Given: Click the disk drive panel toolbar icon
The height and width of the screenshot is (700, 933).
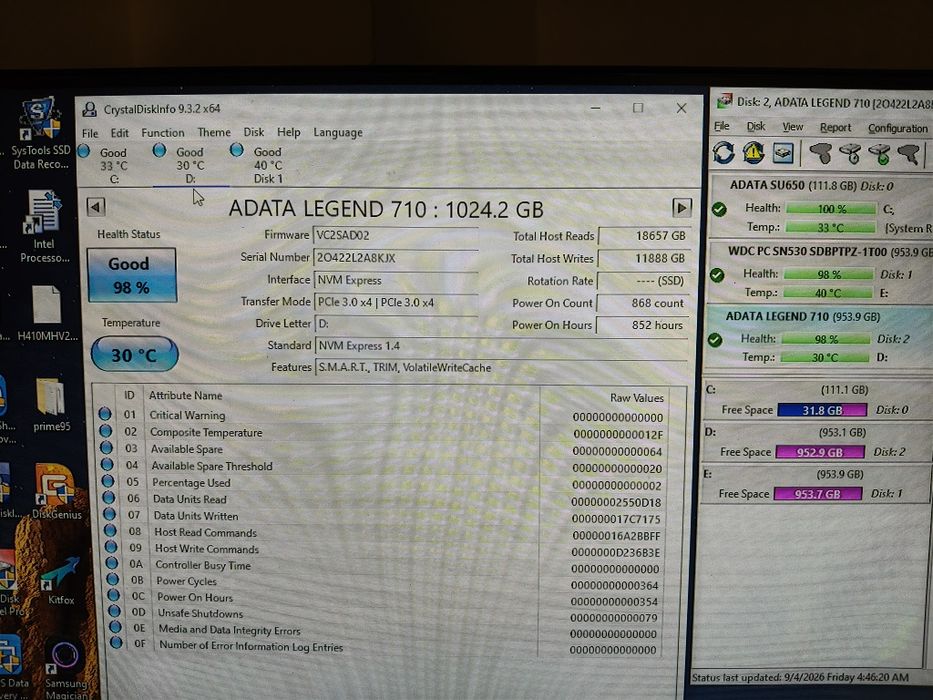Looking at the screenshot, I should click(x=783, y=154).
